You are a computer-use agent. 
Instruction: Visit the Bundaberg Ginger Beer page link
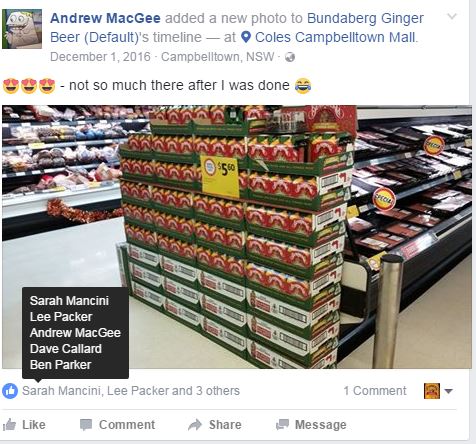(237, 28)
